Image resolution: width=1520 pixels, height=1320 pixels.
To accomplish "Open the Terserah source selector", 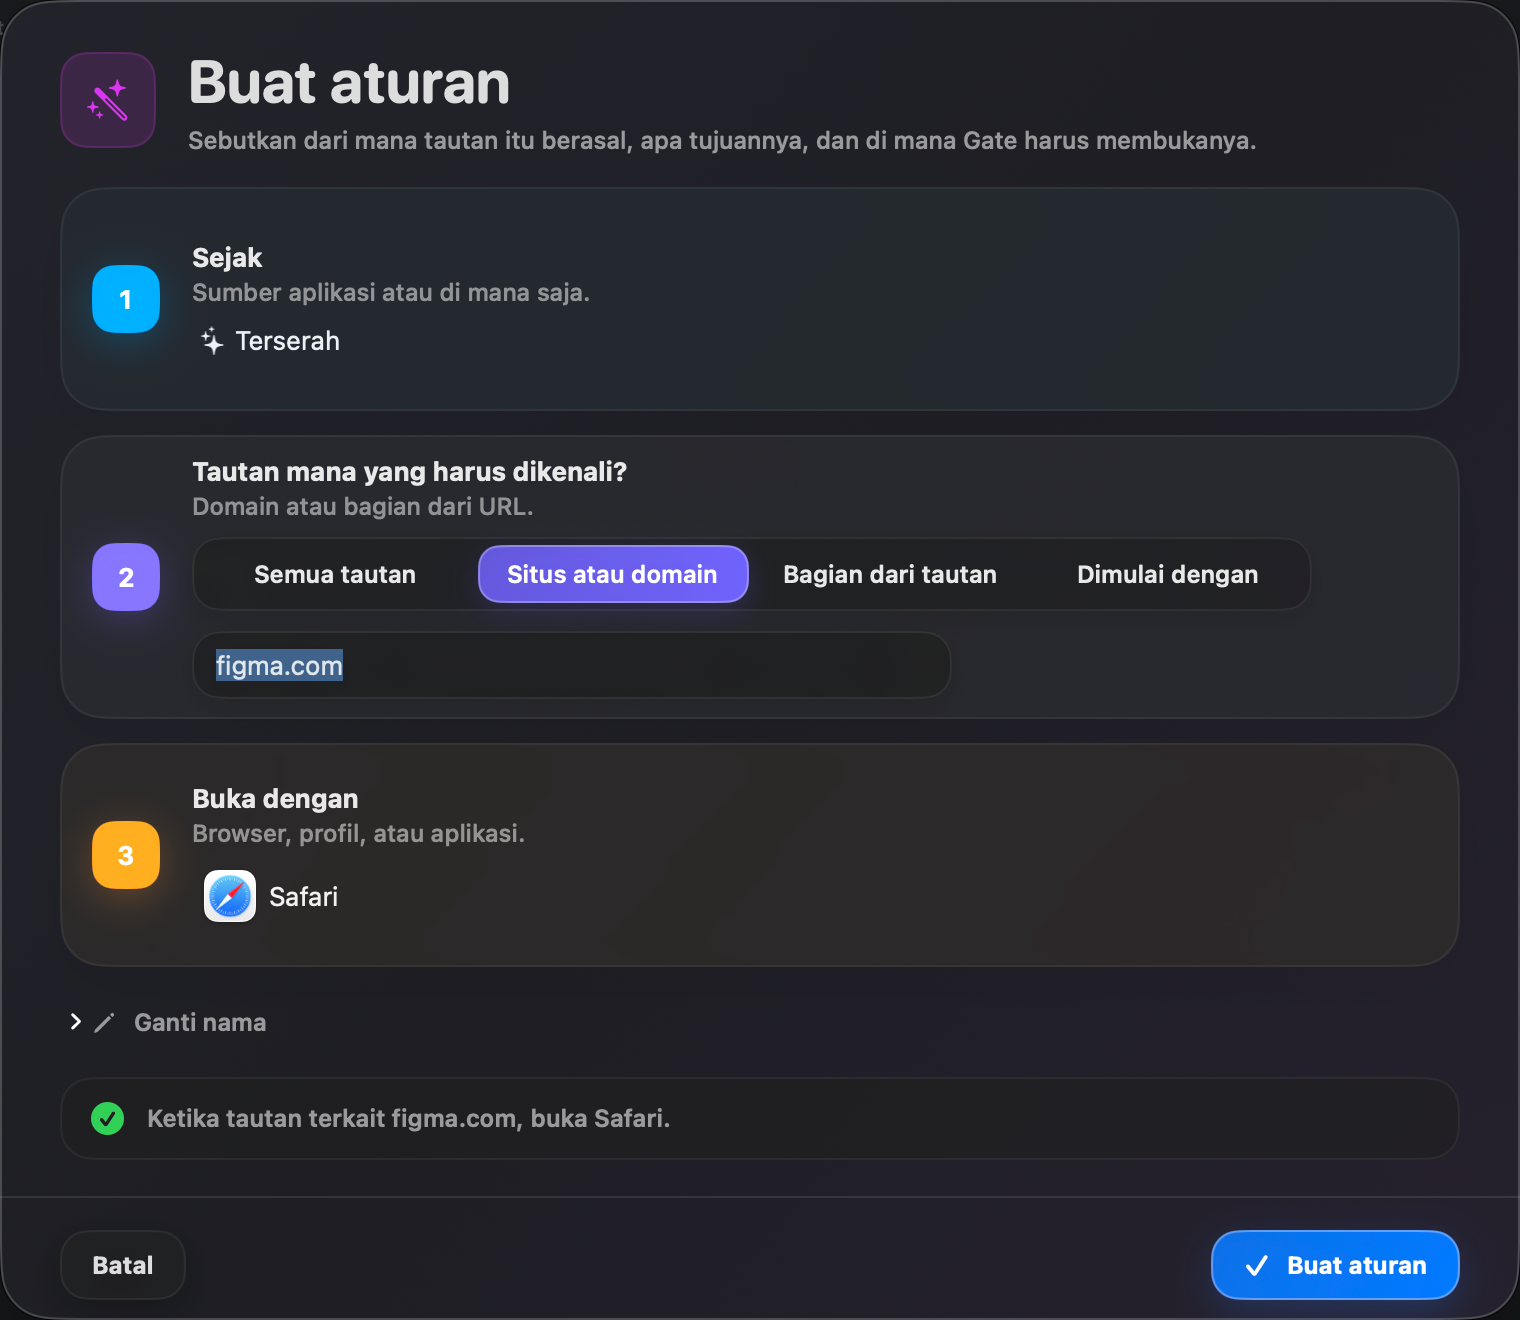I will [x=270, y=341].
